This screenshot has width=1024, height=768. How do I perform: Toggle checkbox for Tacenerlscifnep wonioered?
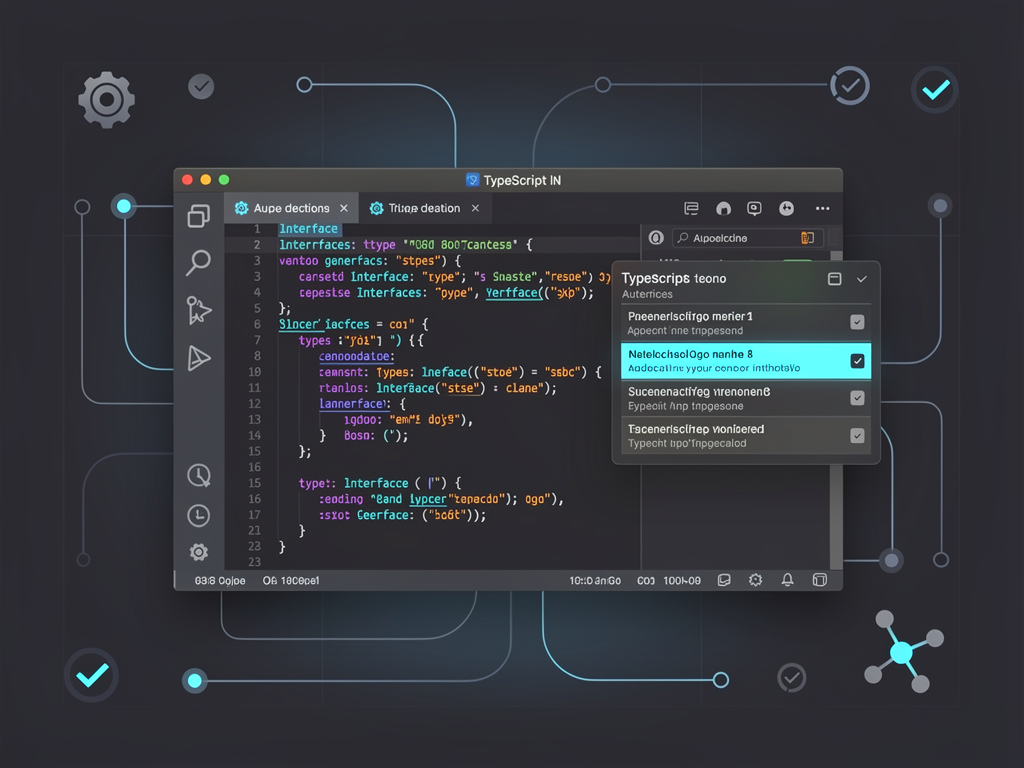click(857, 436)
